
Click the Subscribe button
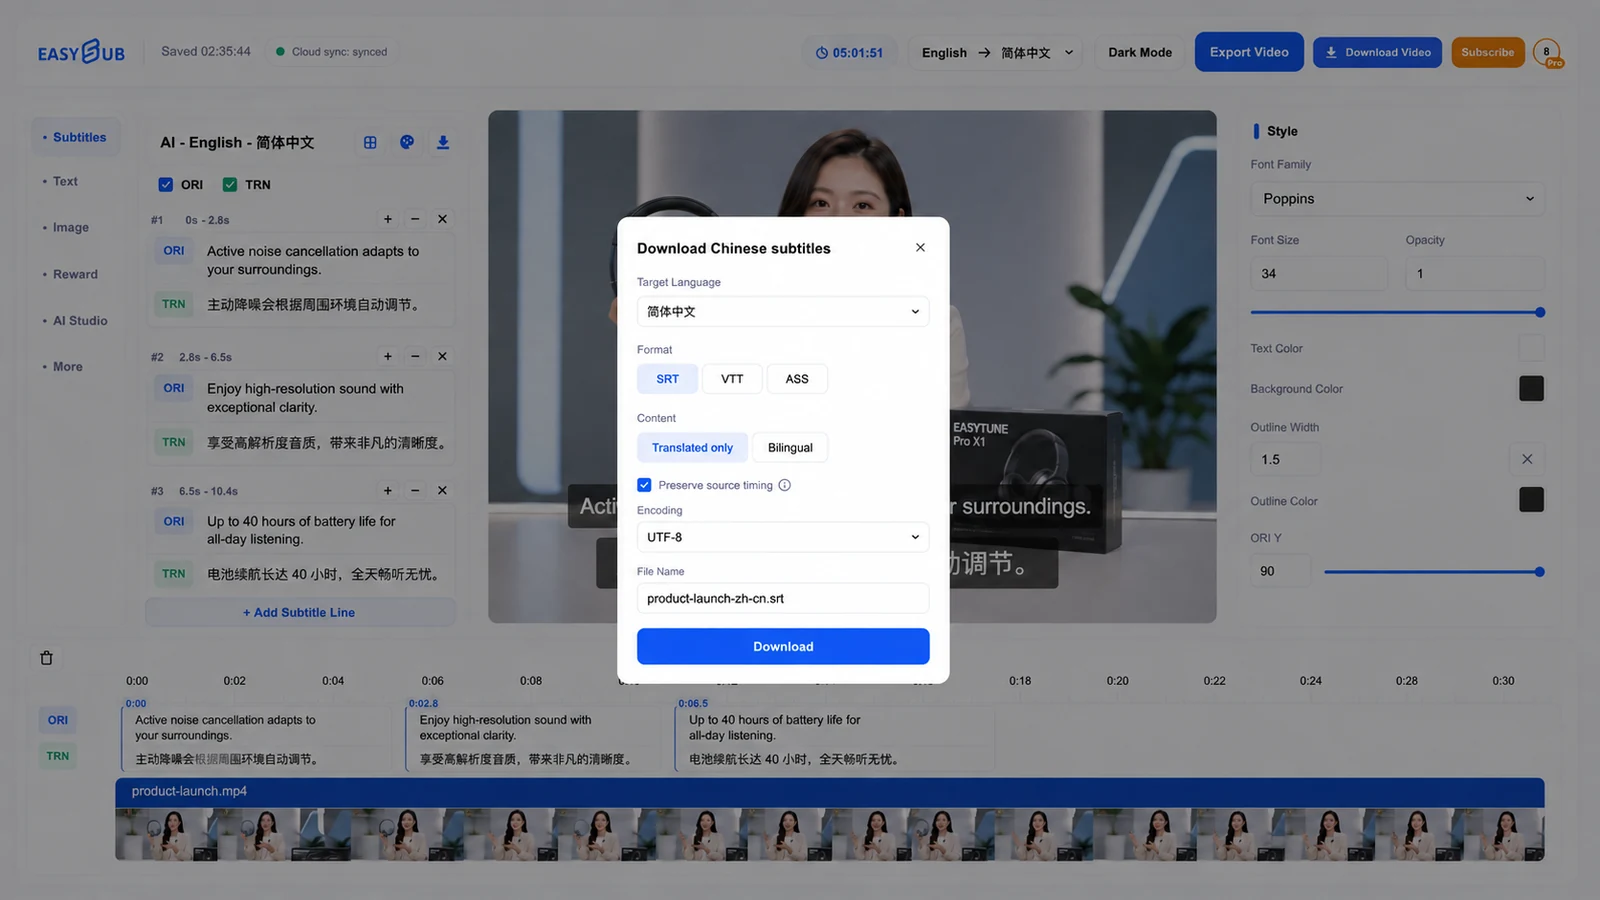pos(1487,52)
